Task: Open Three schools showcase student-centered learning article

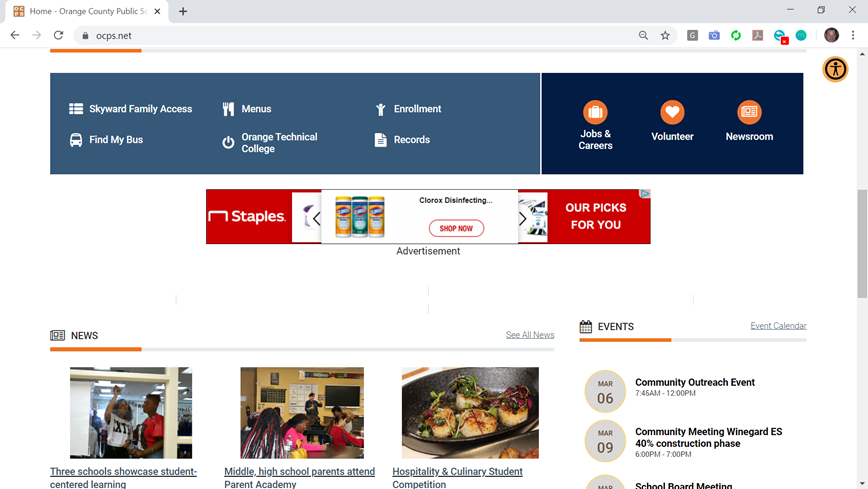Action: pos(123,477)
